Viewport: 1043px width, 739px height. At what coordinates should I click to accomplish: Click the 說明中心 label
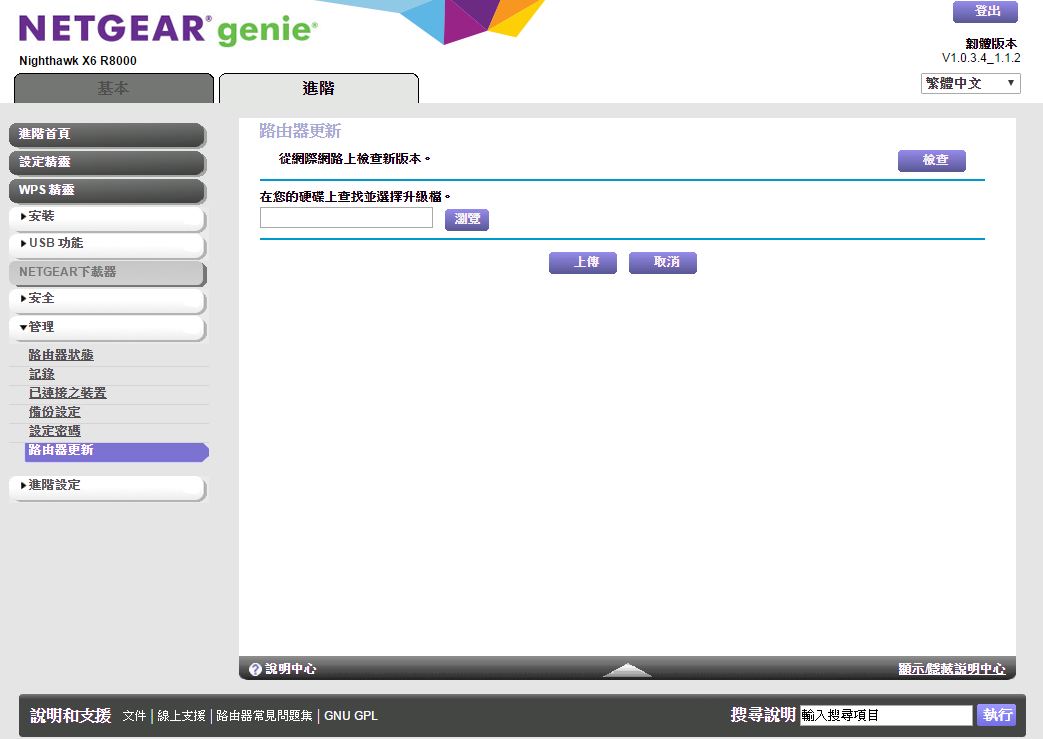(291, 669)
